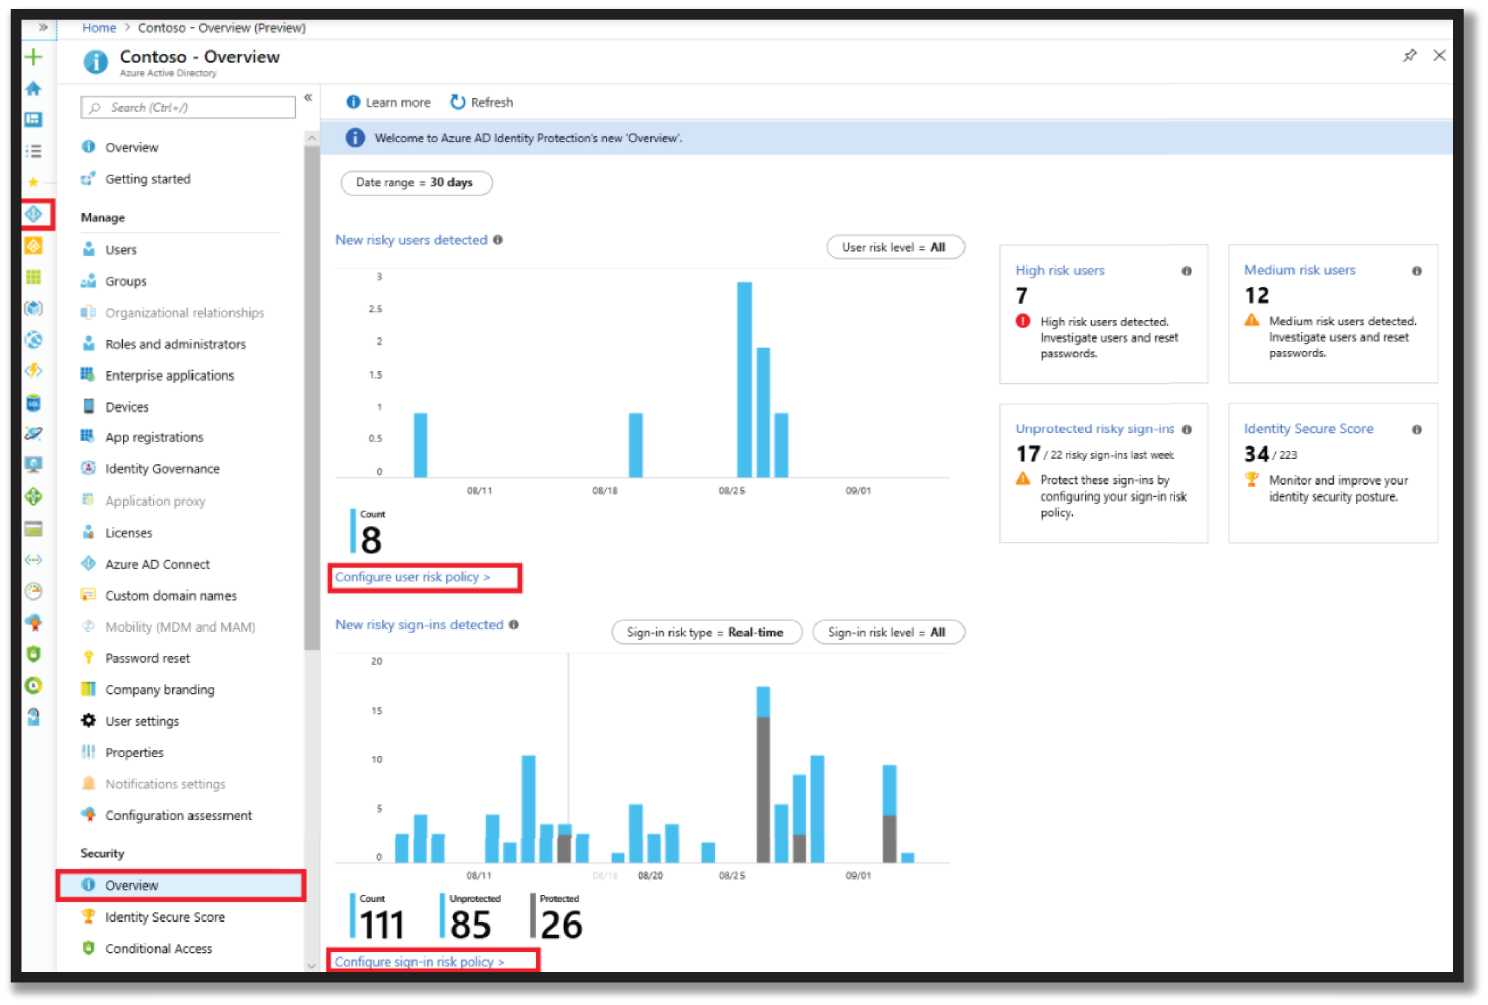Screen dimensions: 1488x1005
Task: Click the Favorites star icon
Action: [33, 182]
